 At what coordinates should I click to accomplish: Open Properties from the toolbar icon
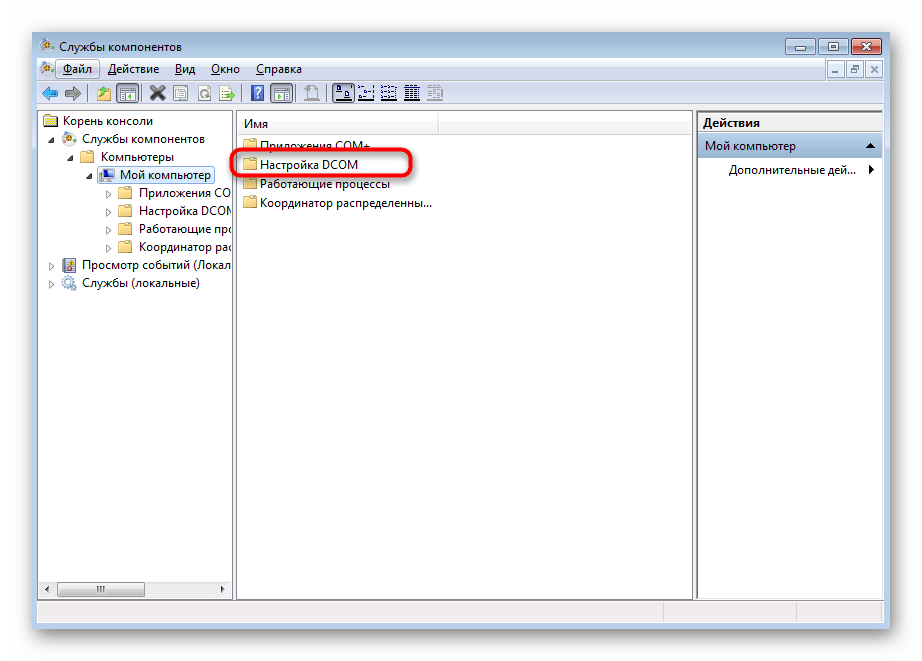coord(180,93)
